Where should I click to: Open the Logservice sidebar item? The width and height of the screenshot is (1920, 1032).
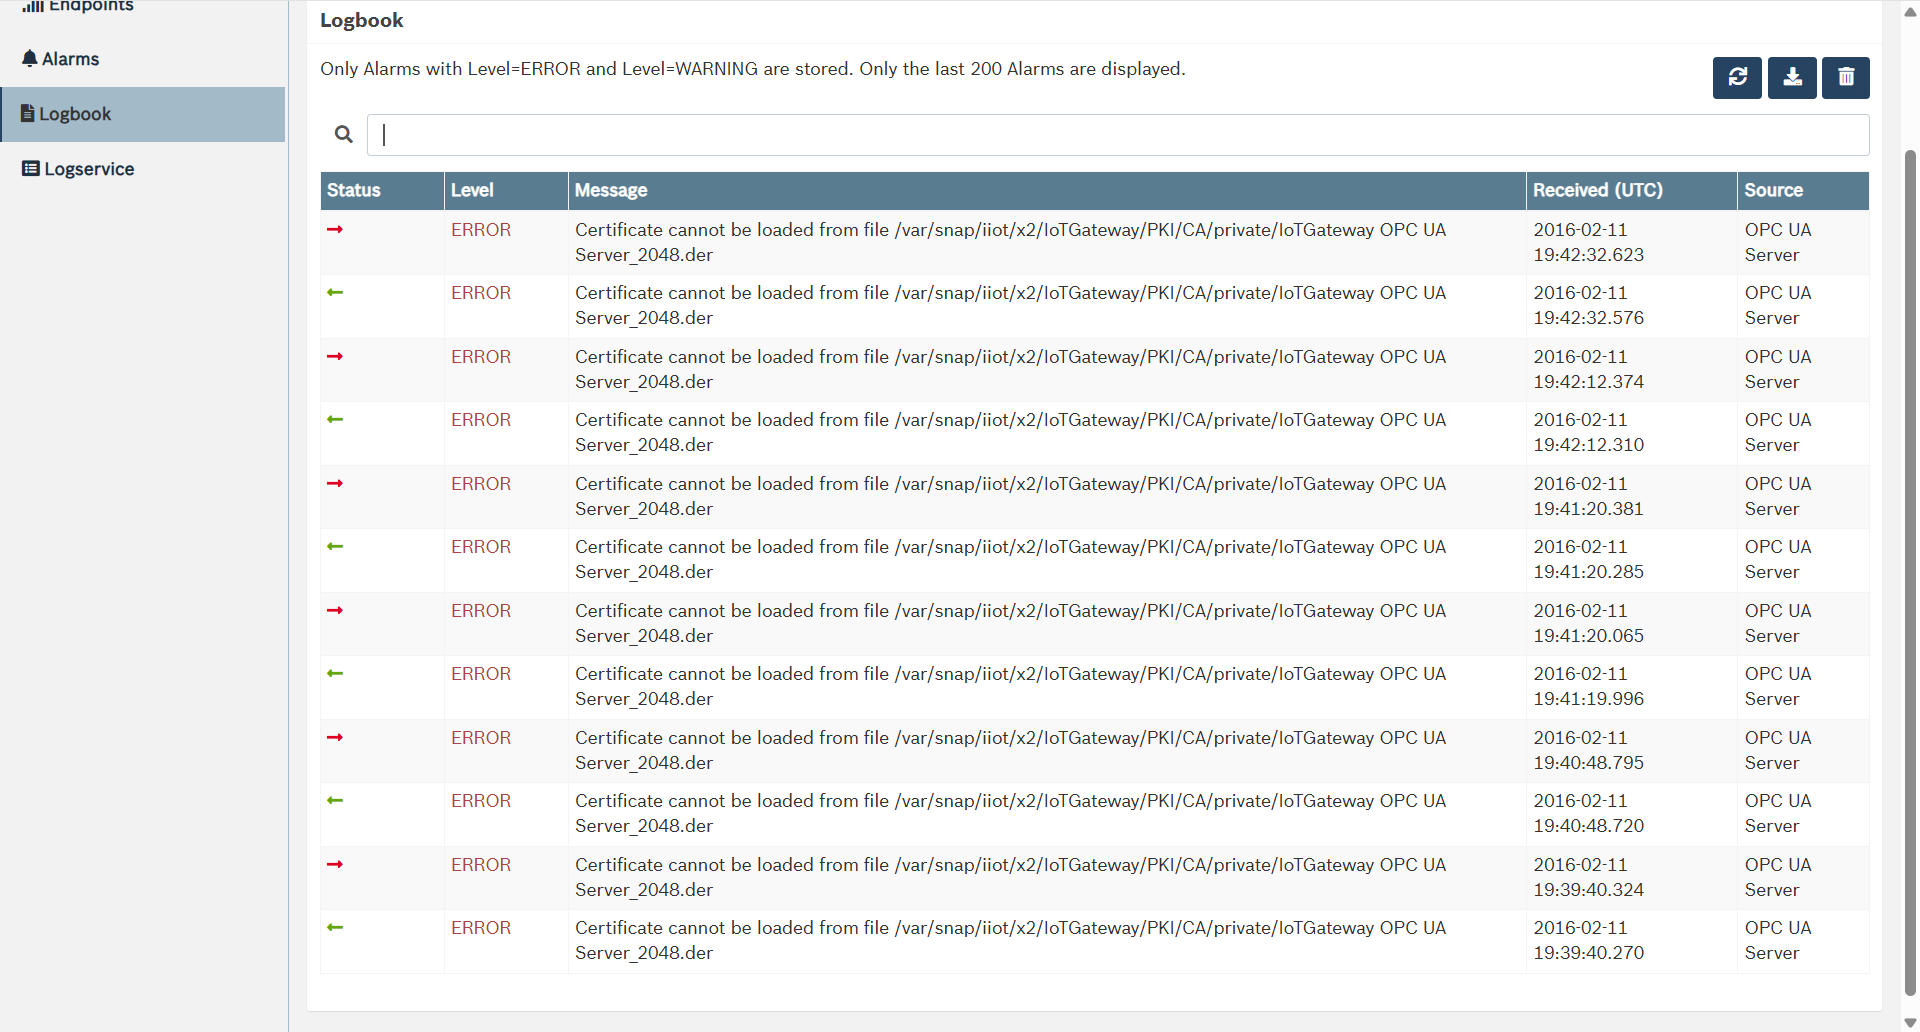coord(88,169)
